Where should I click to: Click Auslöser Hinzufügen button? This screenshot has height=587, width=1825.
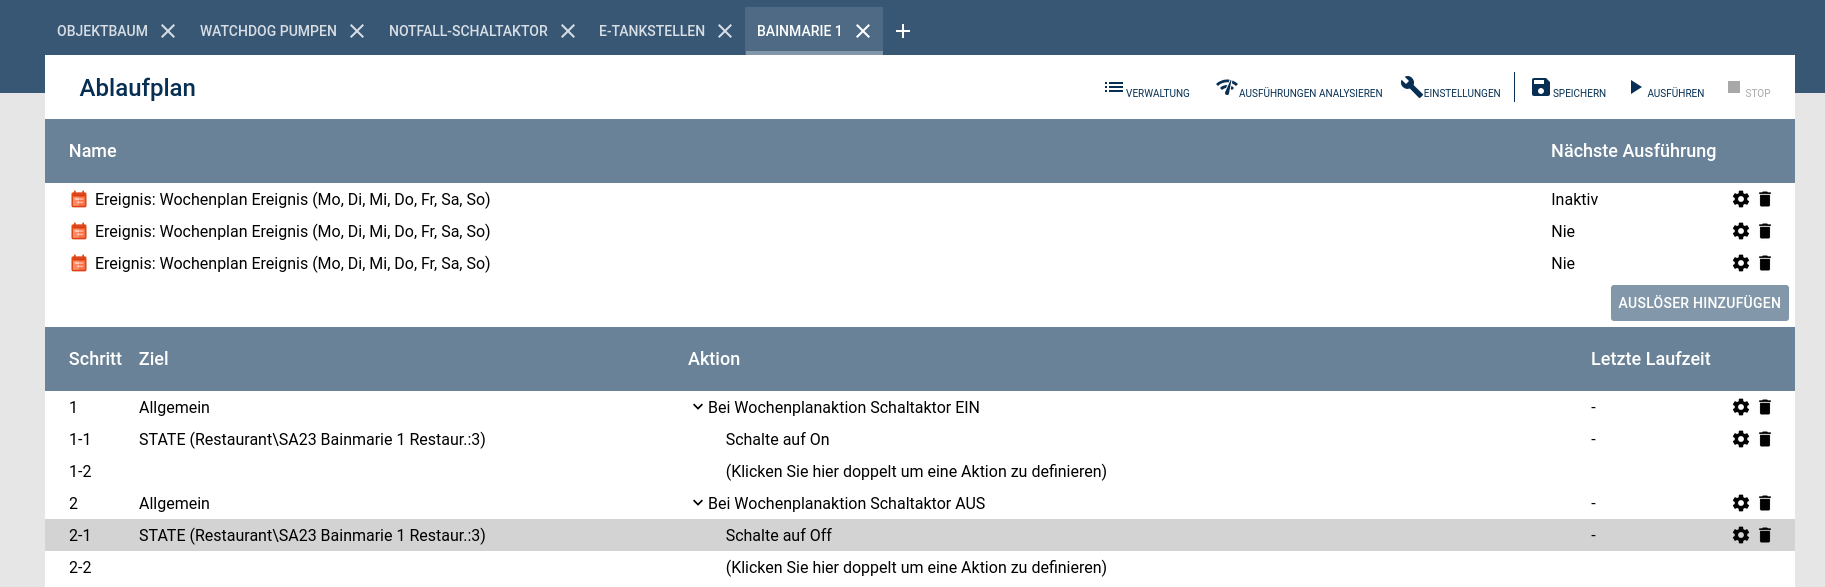click(x=1699, y=303)
